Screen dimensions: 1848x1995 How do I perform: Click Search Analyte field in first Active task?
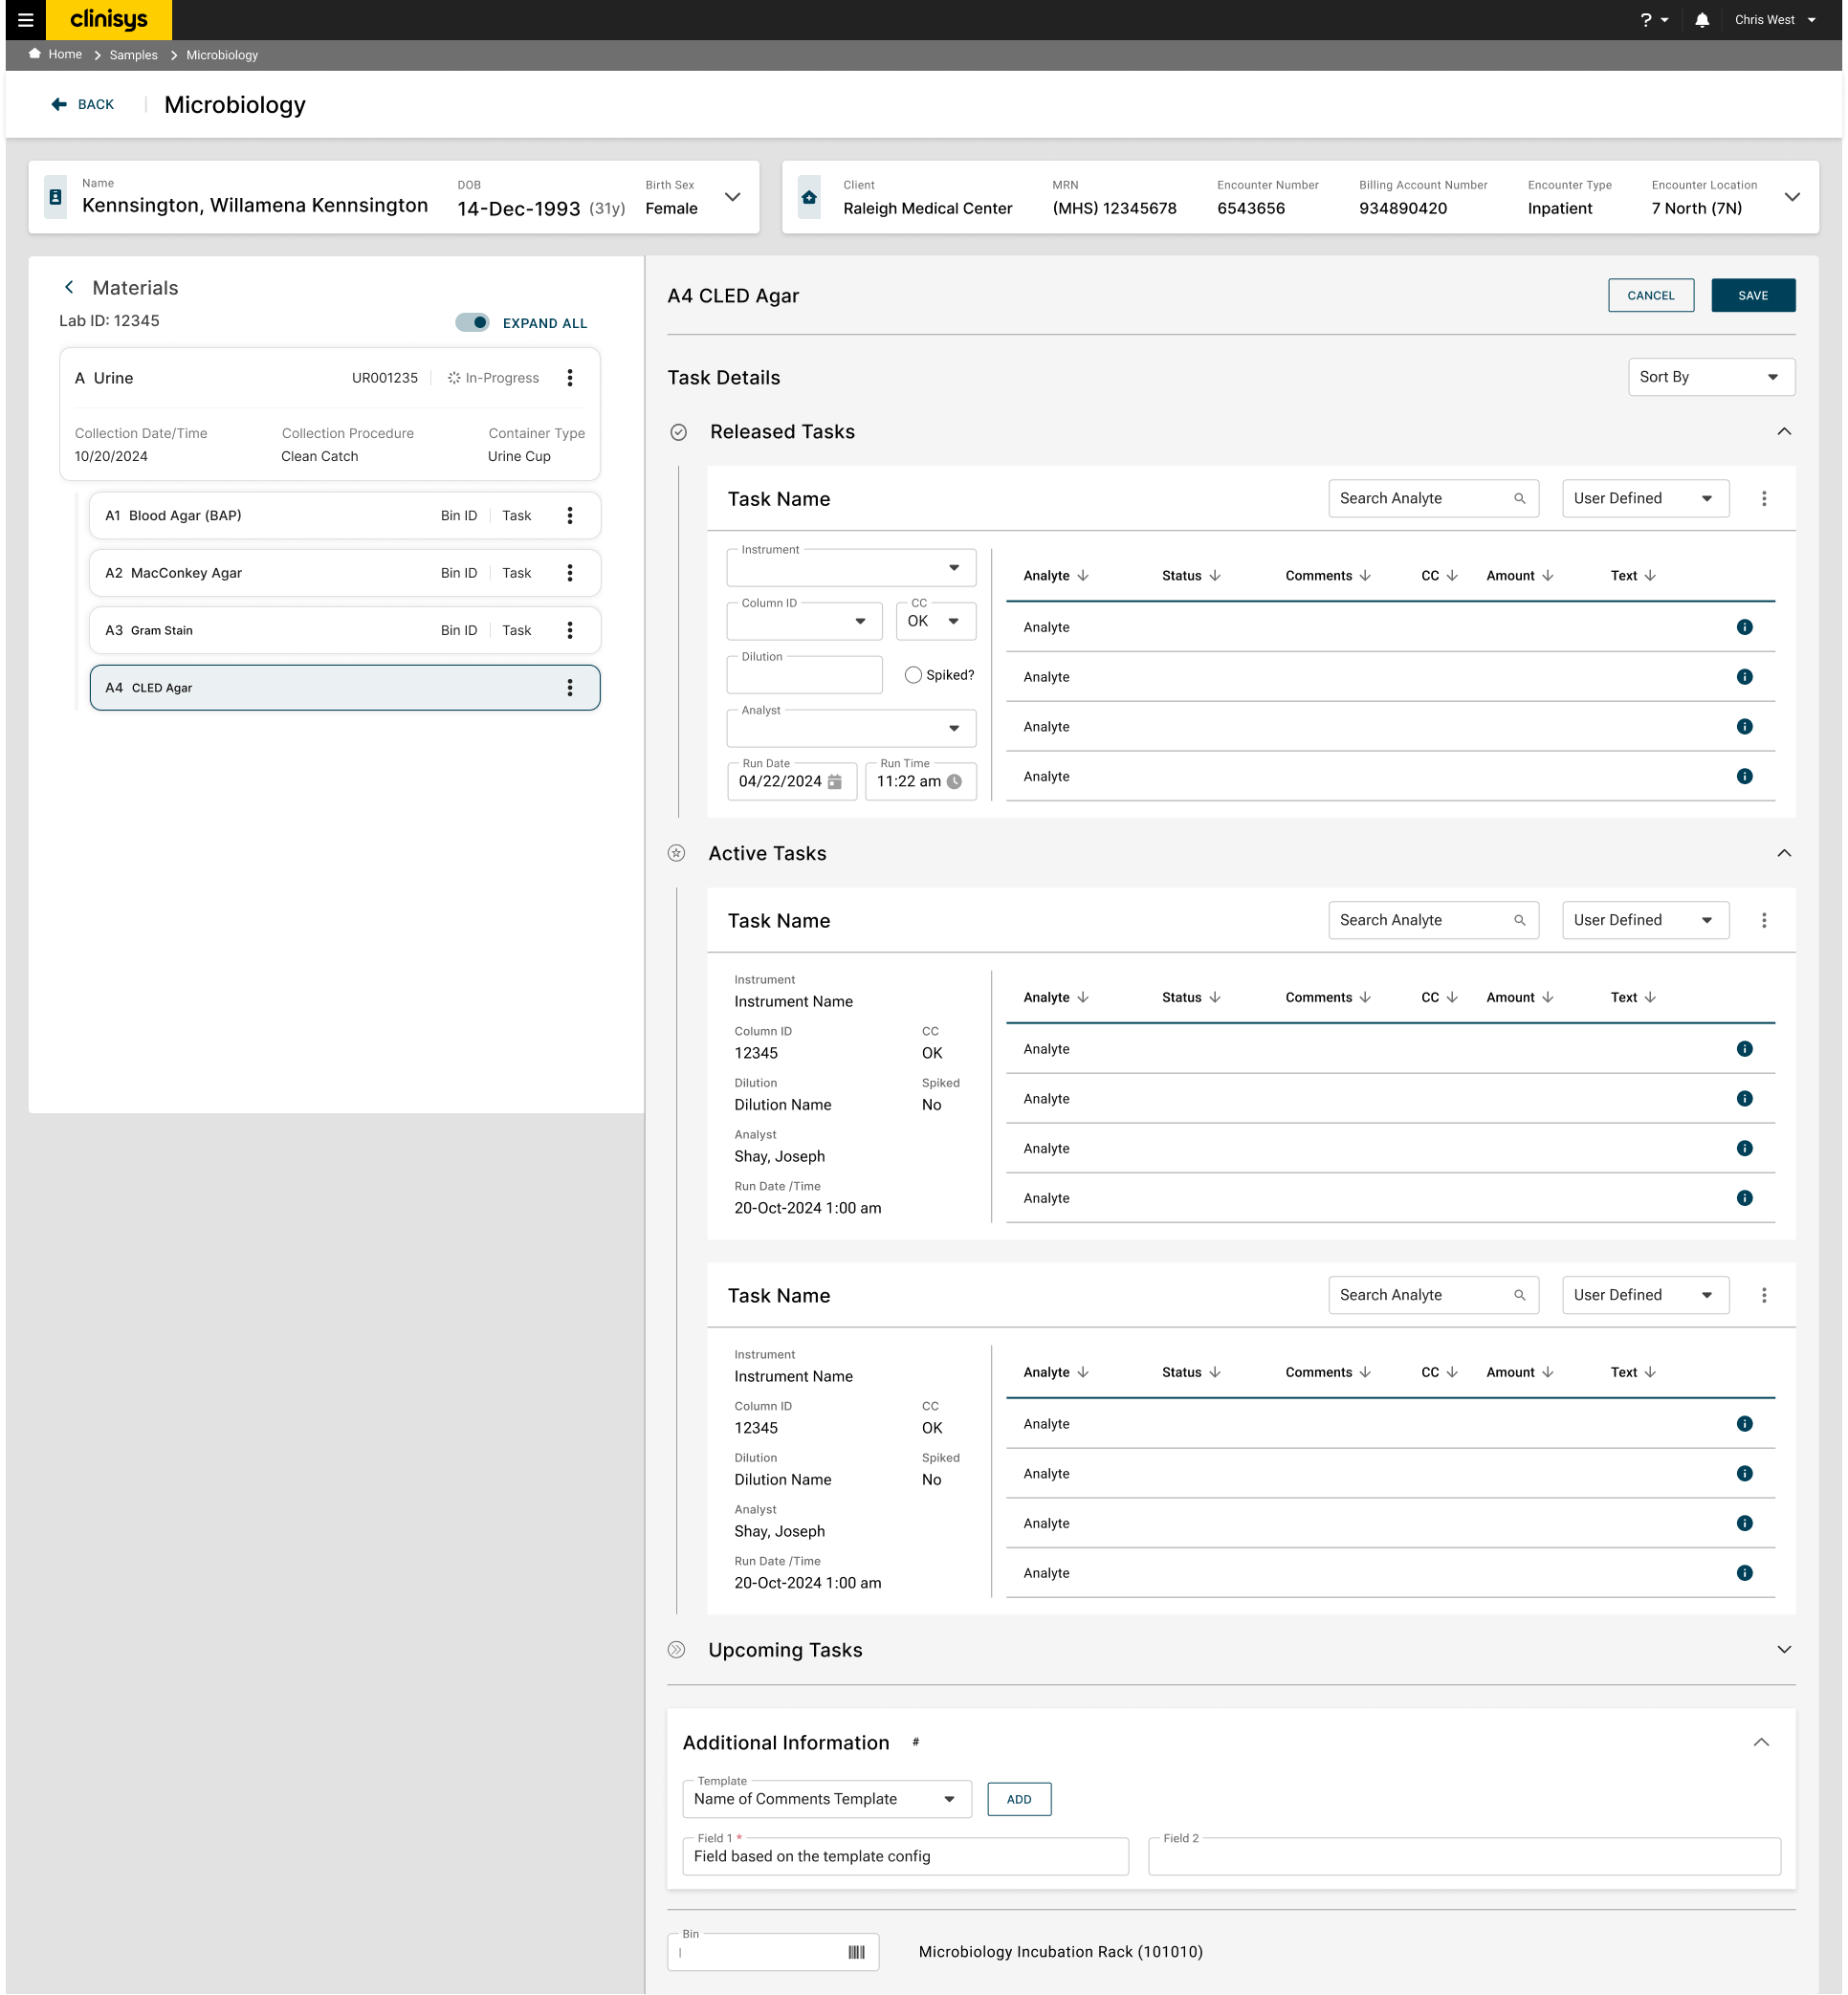(1433, 920)
